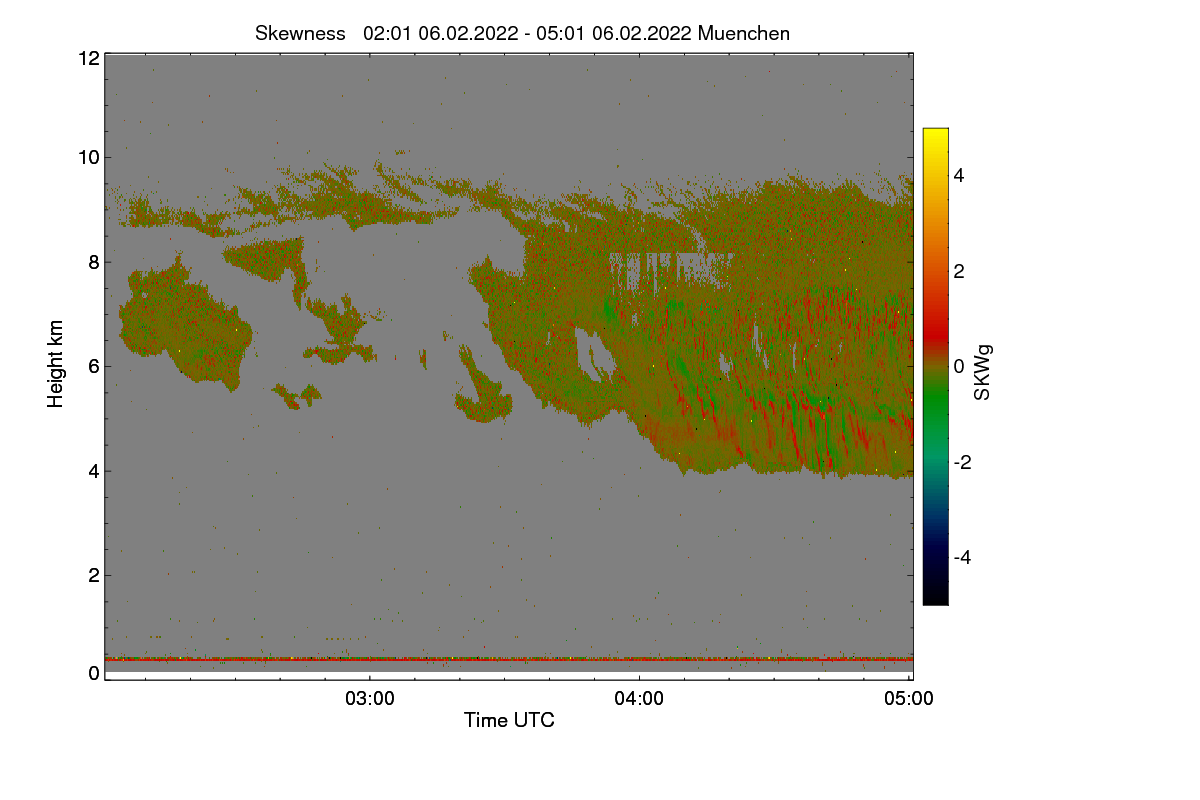Click the height tick label "10"
Viewport: 1200px width, 800px height.
click(88, 157)
